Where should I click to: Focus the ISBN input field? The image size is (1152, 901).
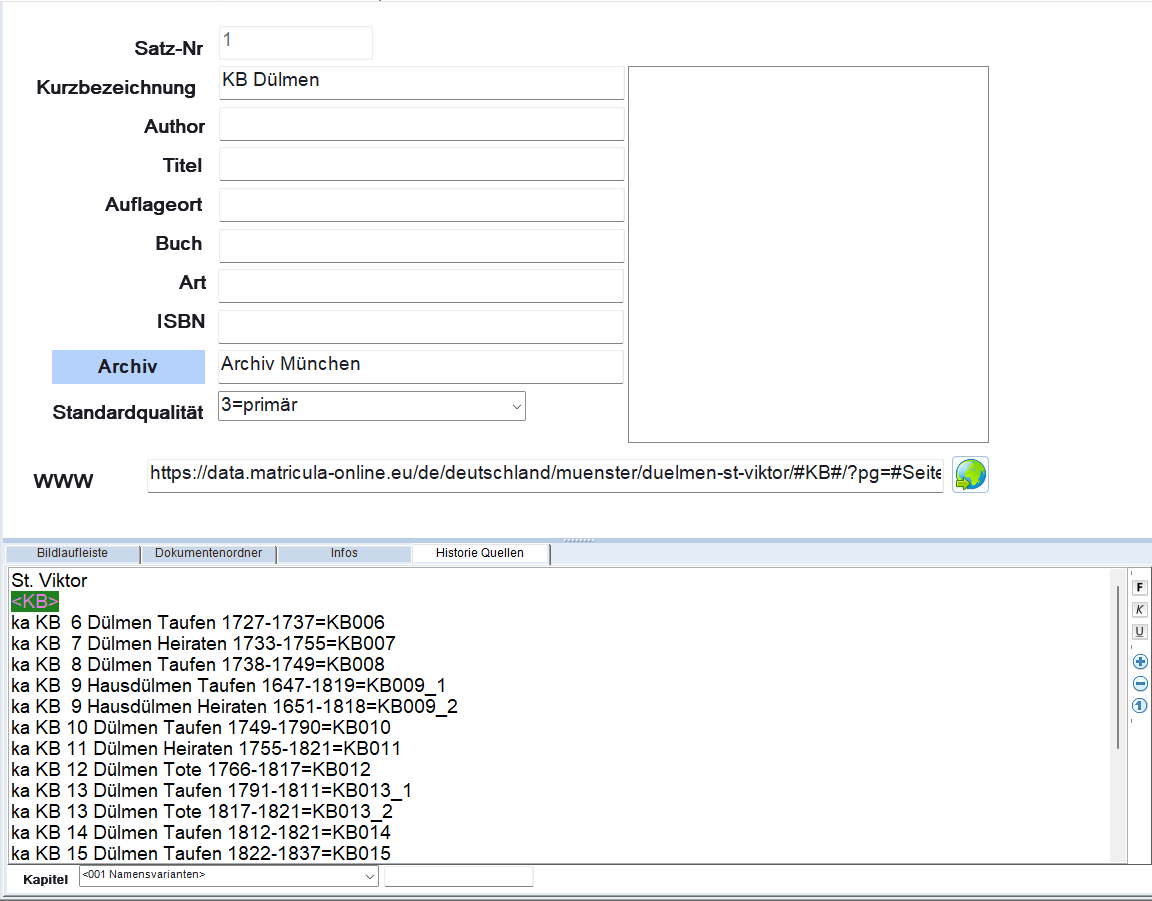tap(420, 326)
